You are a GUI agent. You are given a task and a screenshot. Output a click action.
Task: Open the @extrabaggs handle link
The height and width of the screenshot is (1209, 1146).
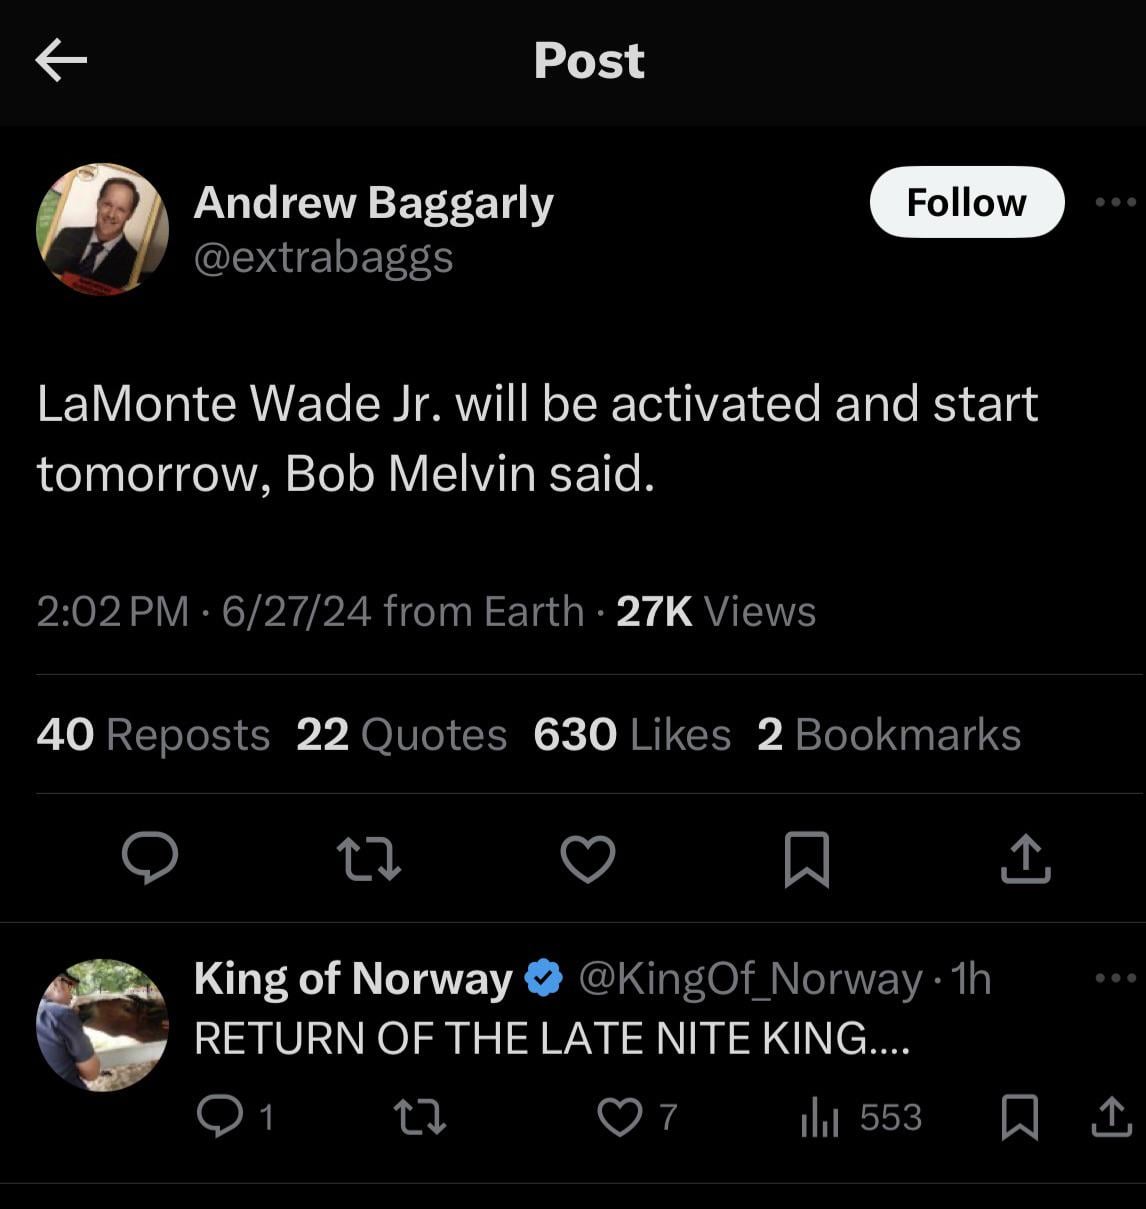(323, 257)
